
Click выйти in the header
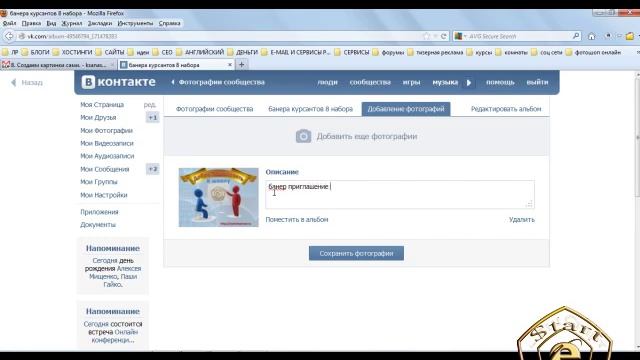pyautogui.click(x=537, y=82)
